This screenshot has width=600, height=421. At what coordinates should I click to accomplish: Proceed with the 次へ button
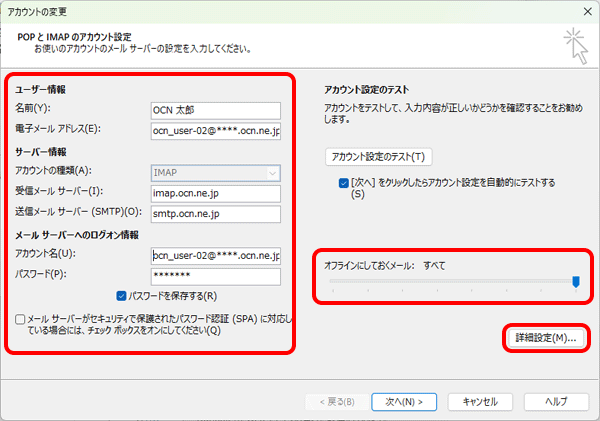coord(403,401)
